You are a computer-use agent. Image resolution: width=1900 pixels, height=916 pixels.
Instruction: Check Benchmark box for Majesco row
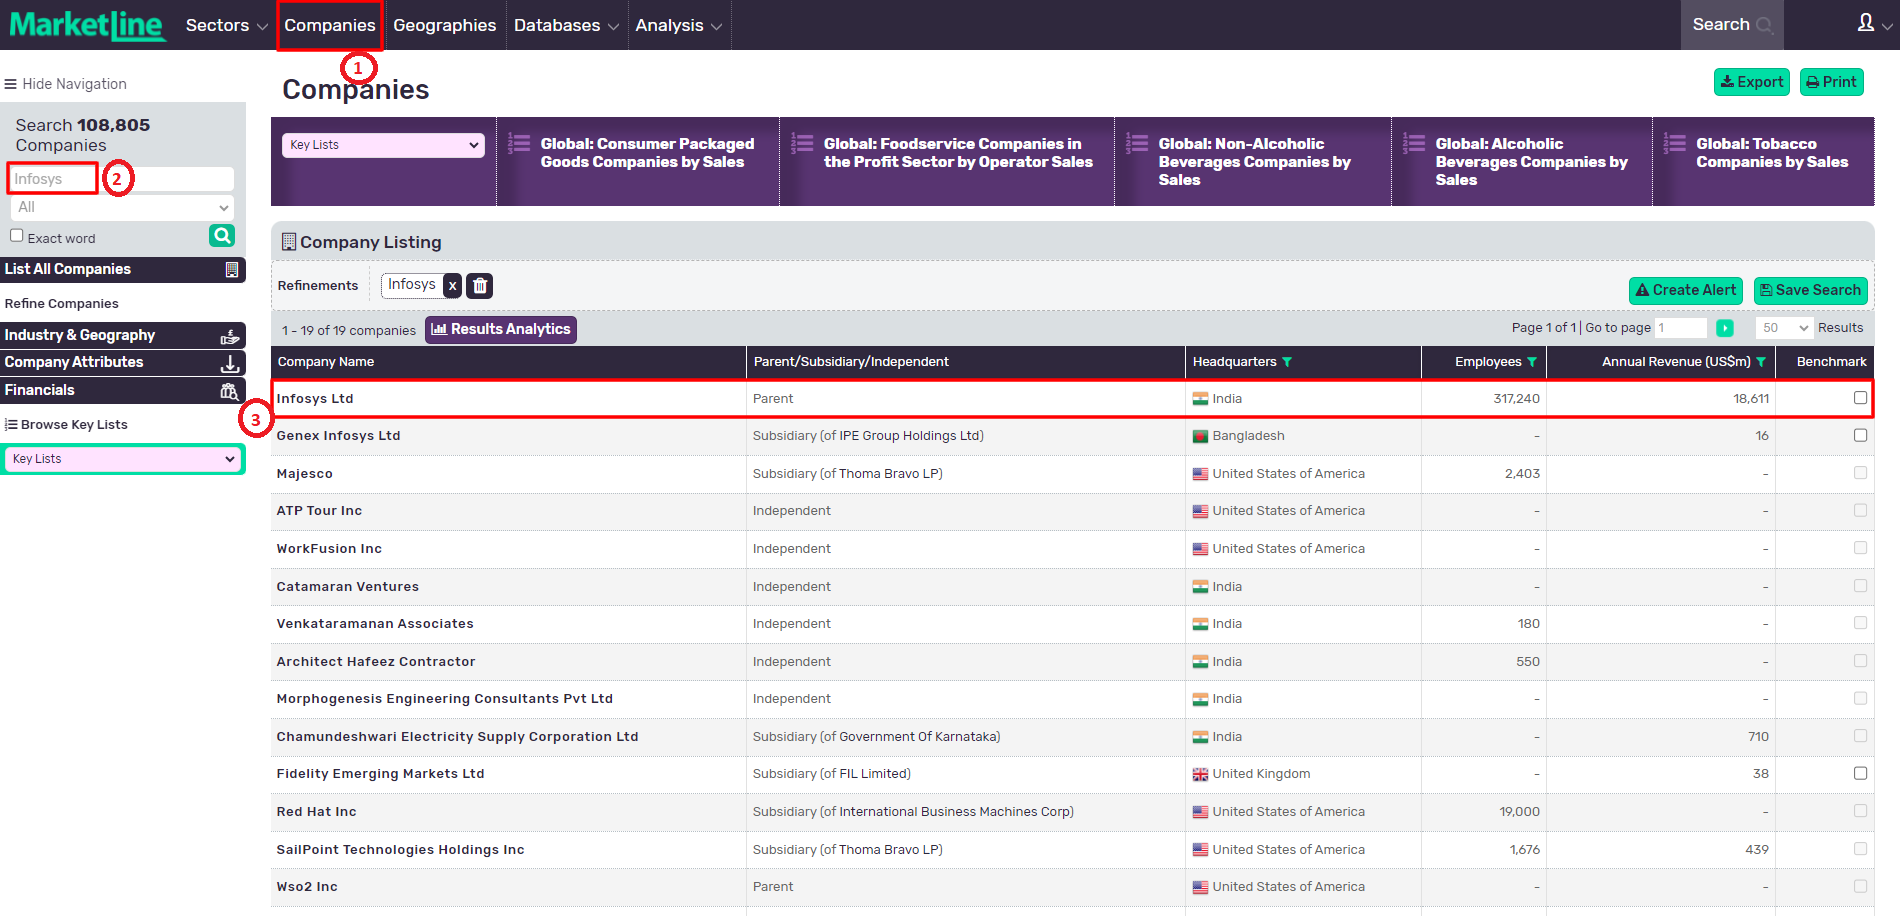pos(1860,473)
